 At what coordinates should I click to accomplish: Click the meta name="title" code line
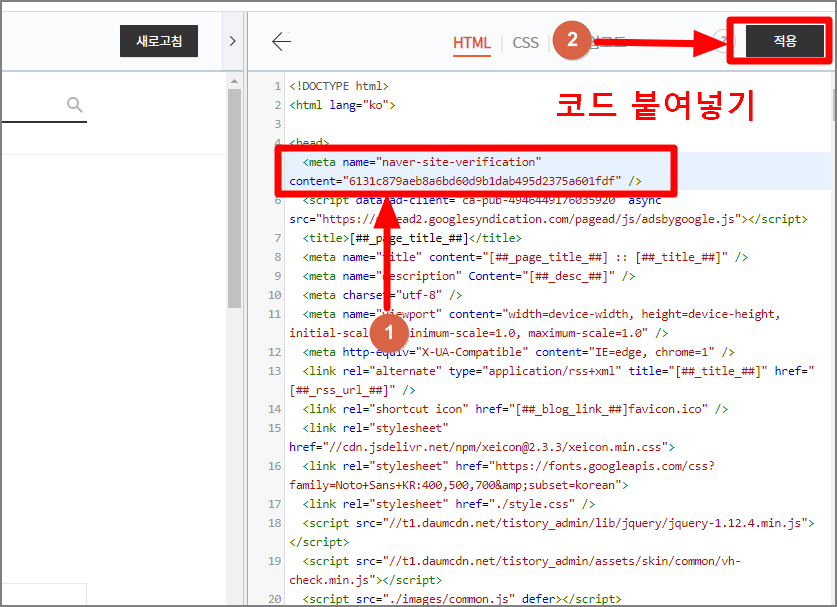[x=525, y=257]
